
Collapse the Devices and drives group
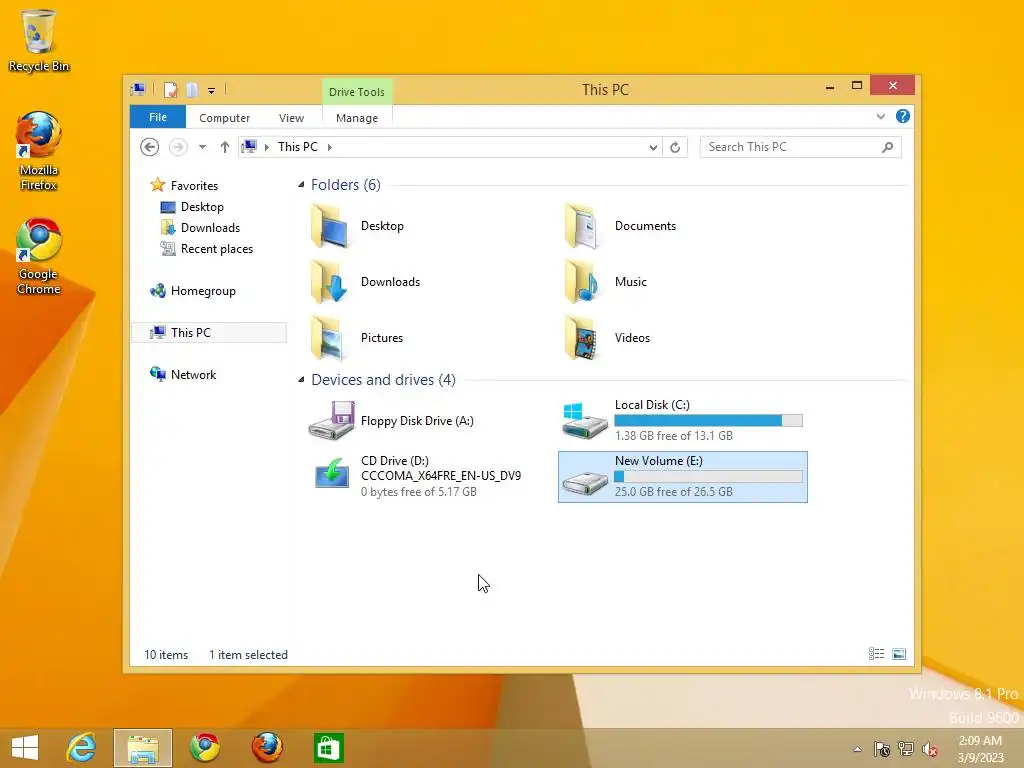[x=301, y=379]
